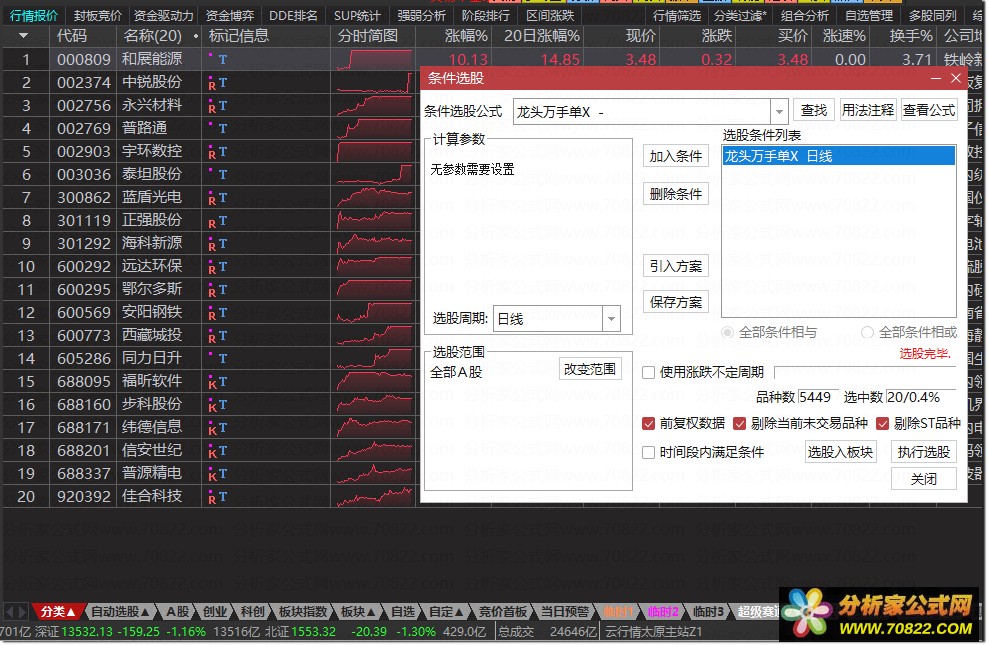This screenshot has width=989, height=645.
Task: Click 引入方案 button
Action: click(x=676, y=266)
